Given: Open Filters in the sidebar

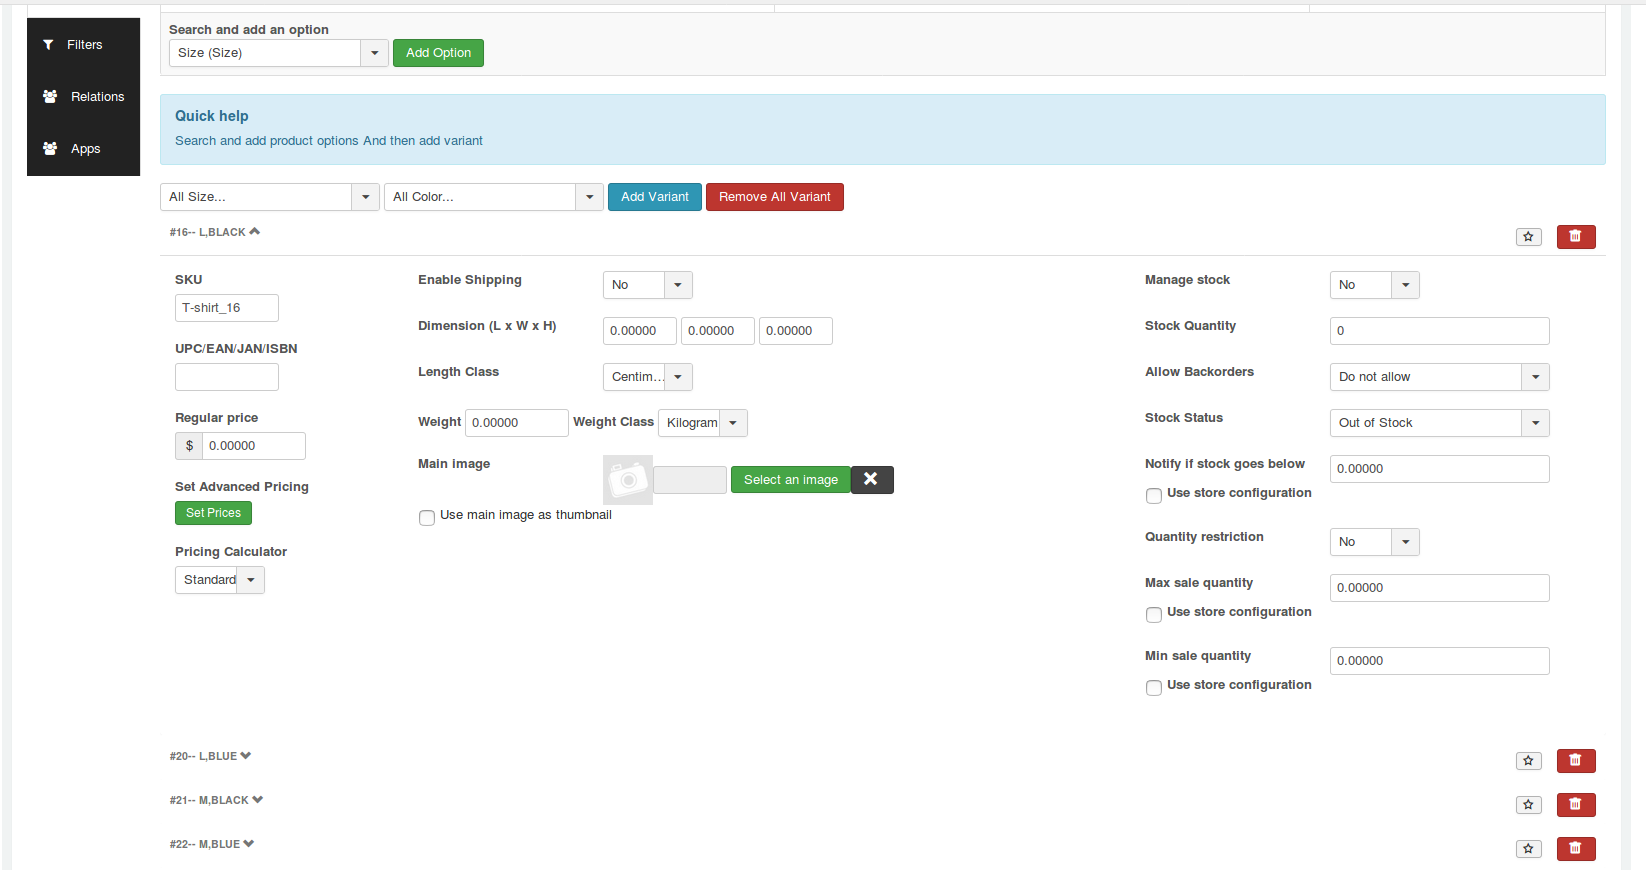Looking at the screenshot, I should click(83, 45).
